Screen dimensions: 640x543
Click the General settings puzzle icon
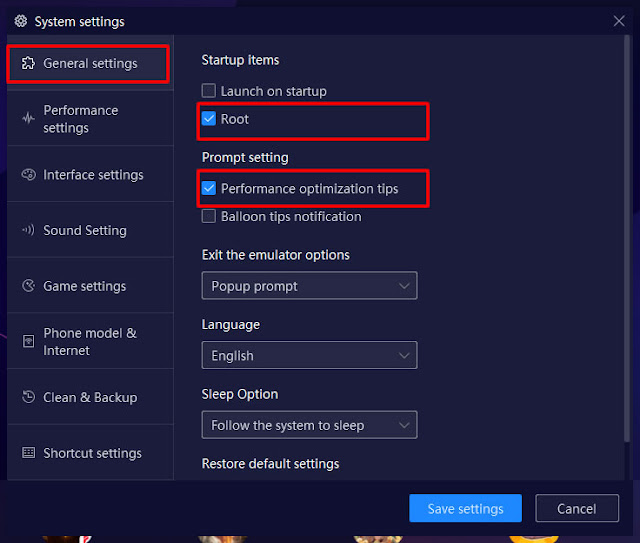(28, 63)
